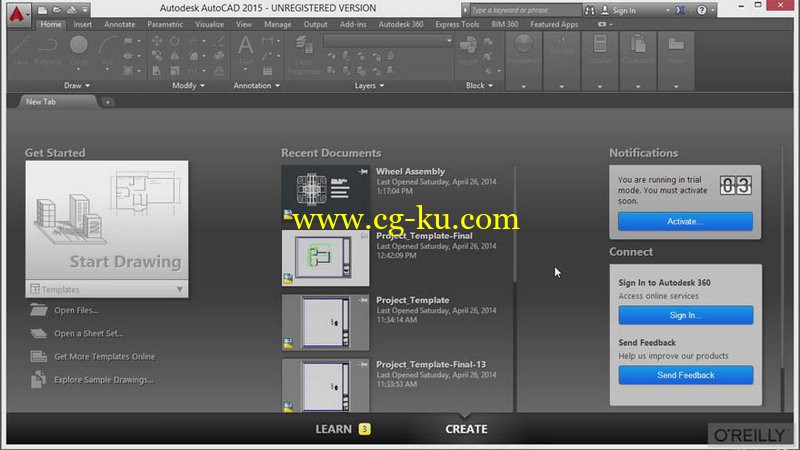This screenshot has width=800, height=450.
Task: Expand the Block panel dropdown
Action: pyautogui.click(x=480, y=86)
